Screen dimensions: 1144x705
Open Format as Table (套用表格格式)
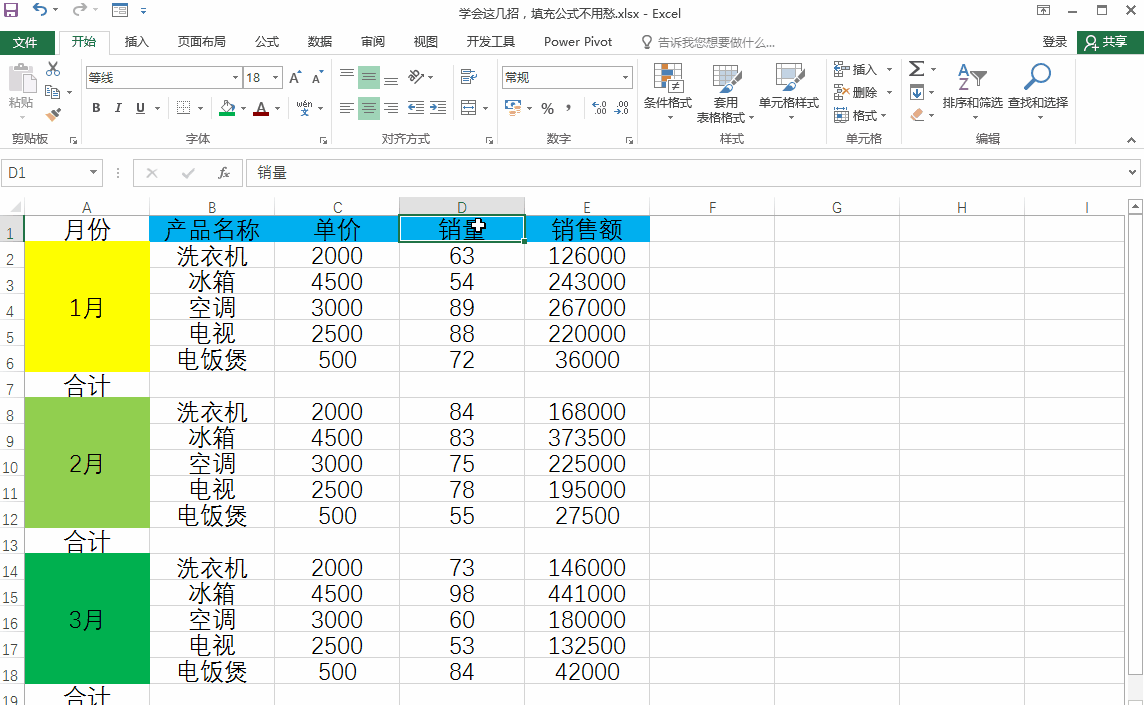[x=725, y=92]
